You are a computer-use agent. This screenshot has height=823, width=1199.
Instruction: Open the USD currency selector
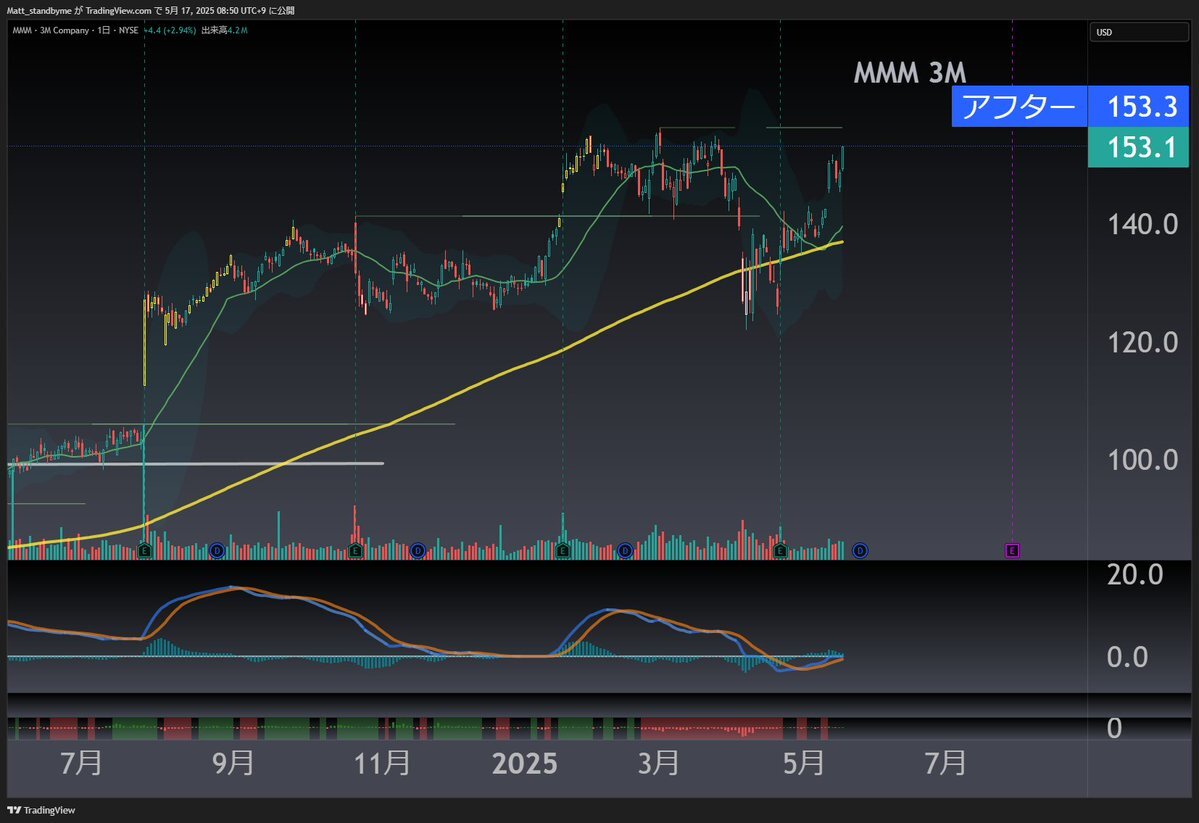[x=1139, y=32]
